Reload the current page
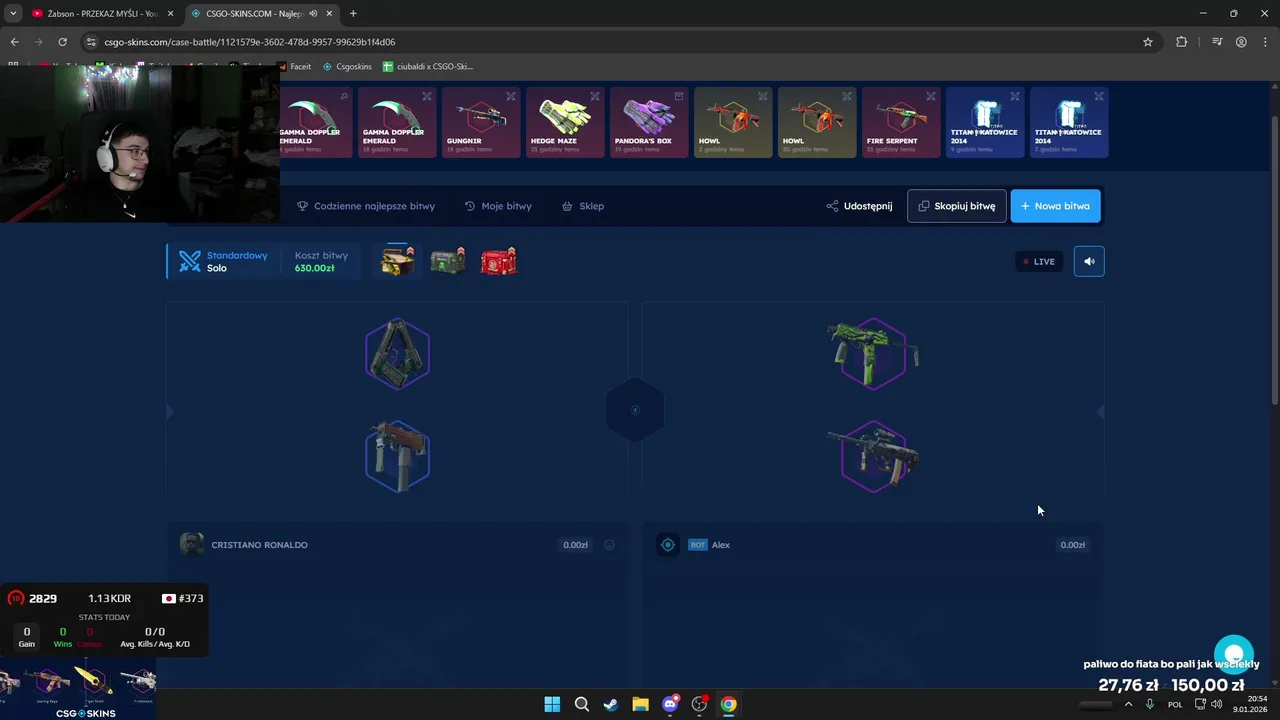The height and width of the screenshot is (720, 1280). click(62, 42)
